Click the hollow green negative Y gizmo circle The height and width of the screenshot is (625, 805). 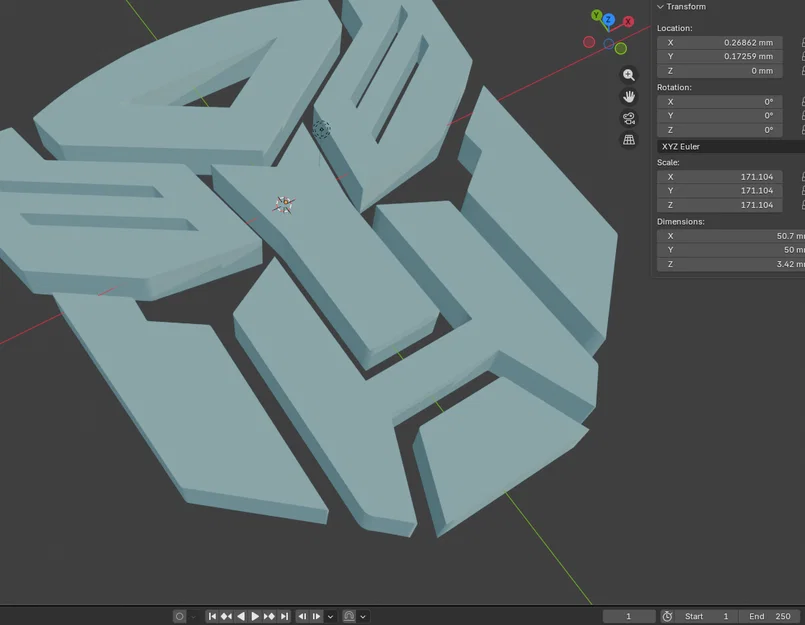pos(621,49)
